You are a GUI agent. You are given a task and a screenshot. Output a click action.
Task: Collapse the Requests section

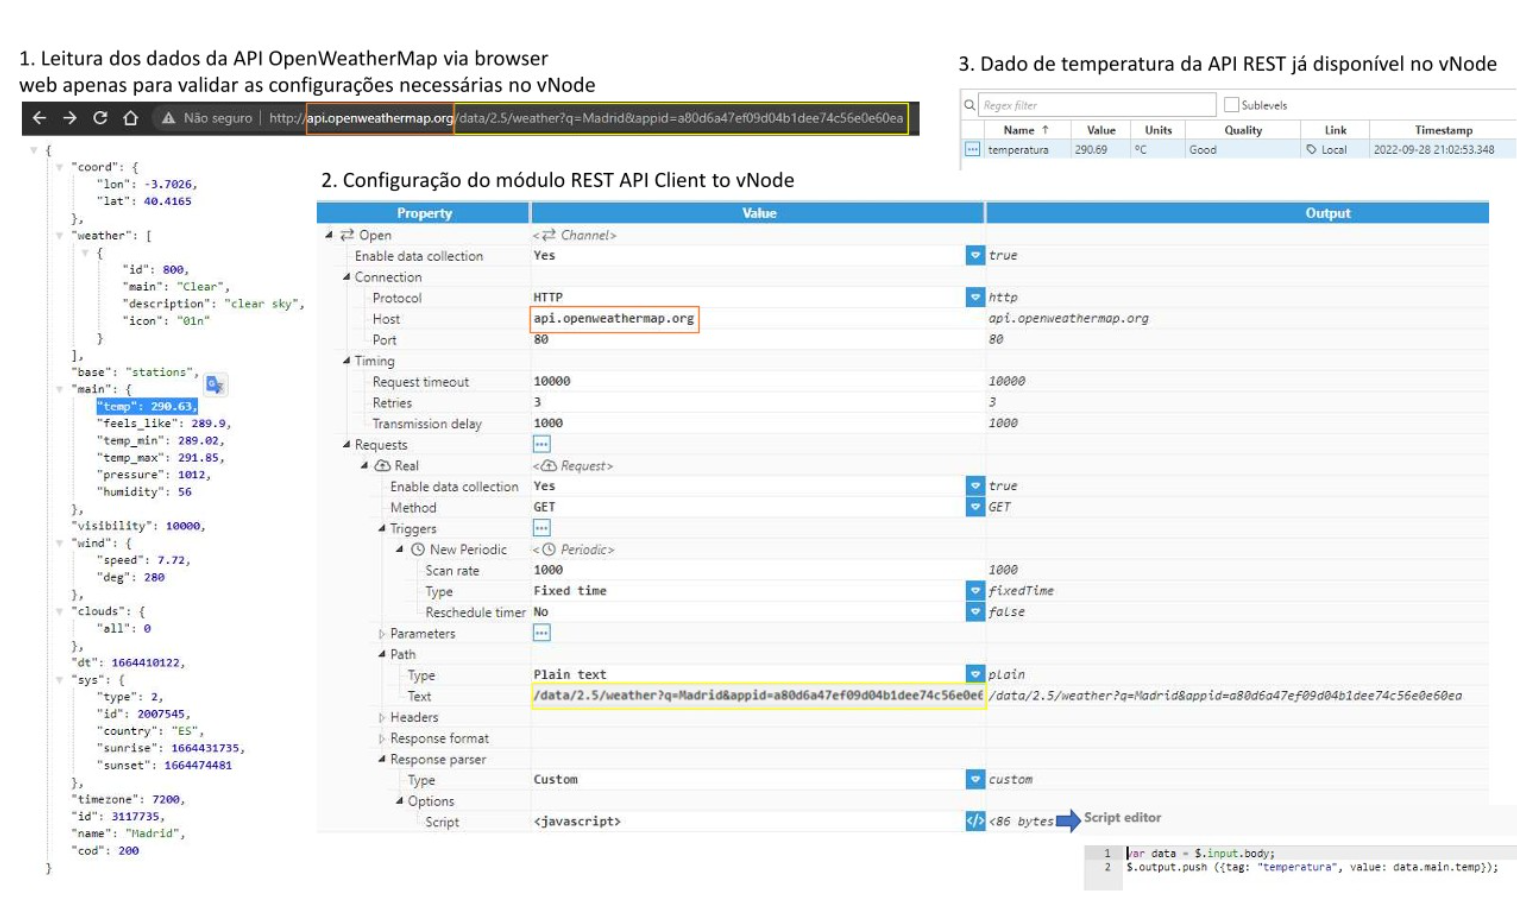[347, 445]
